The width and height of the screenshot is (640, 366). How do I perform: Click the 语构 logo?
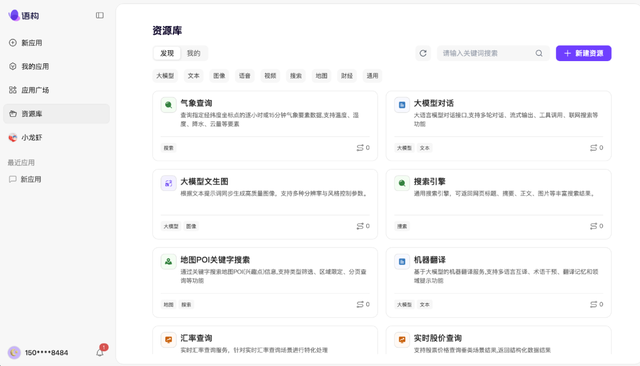[x=24, y=16]
